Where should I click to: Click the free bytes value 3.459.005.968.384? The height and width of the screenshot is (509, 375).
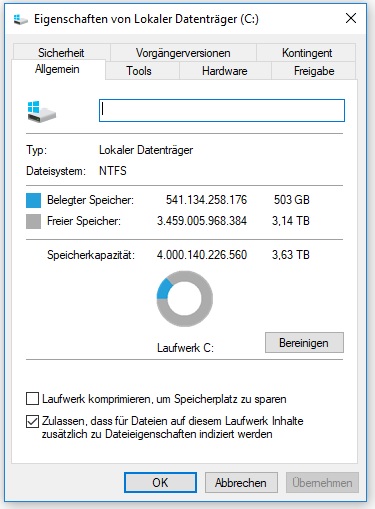click(202, 221)
